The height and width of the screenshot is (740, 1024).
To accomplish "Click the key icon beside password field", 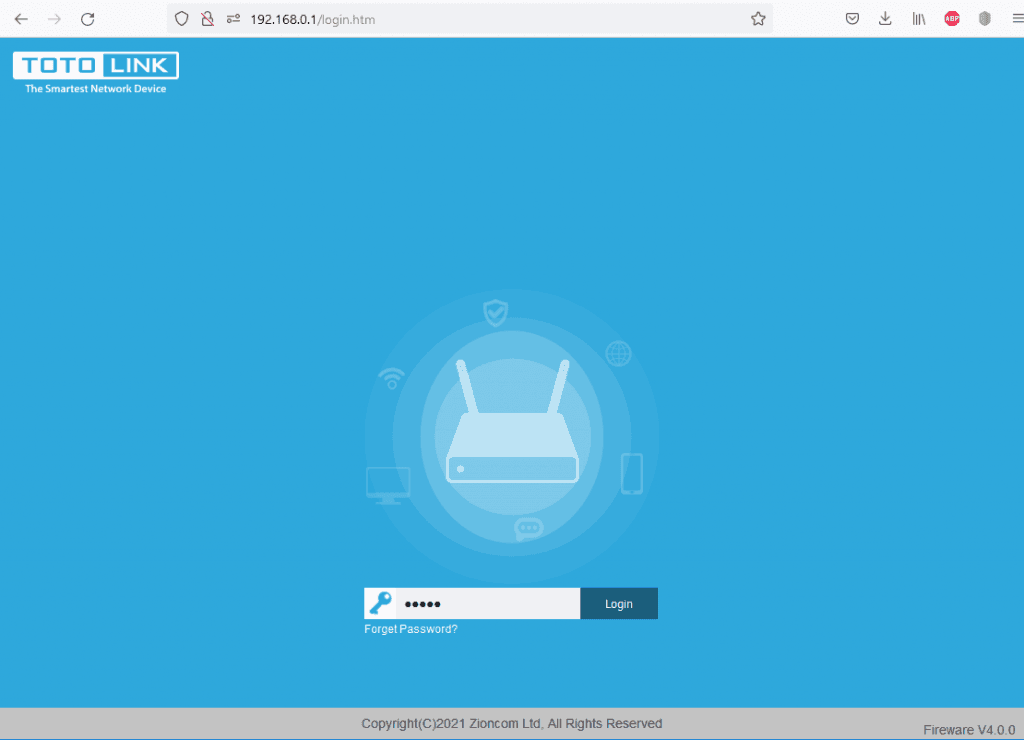I will (380, 604).
